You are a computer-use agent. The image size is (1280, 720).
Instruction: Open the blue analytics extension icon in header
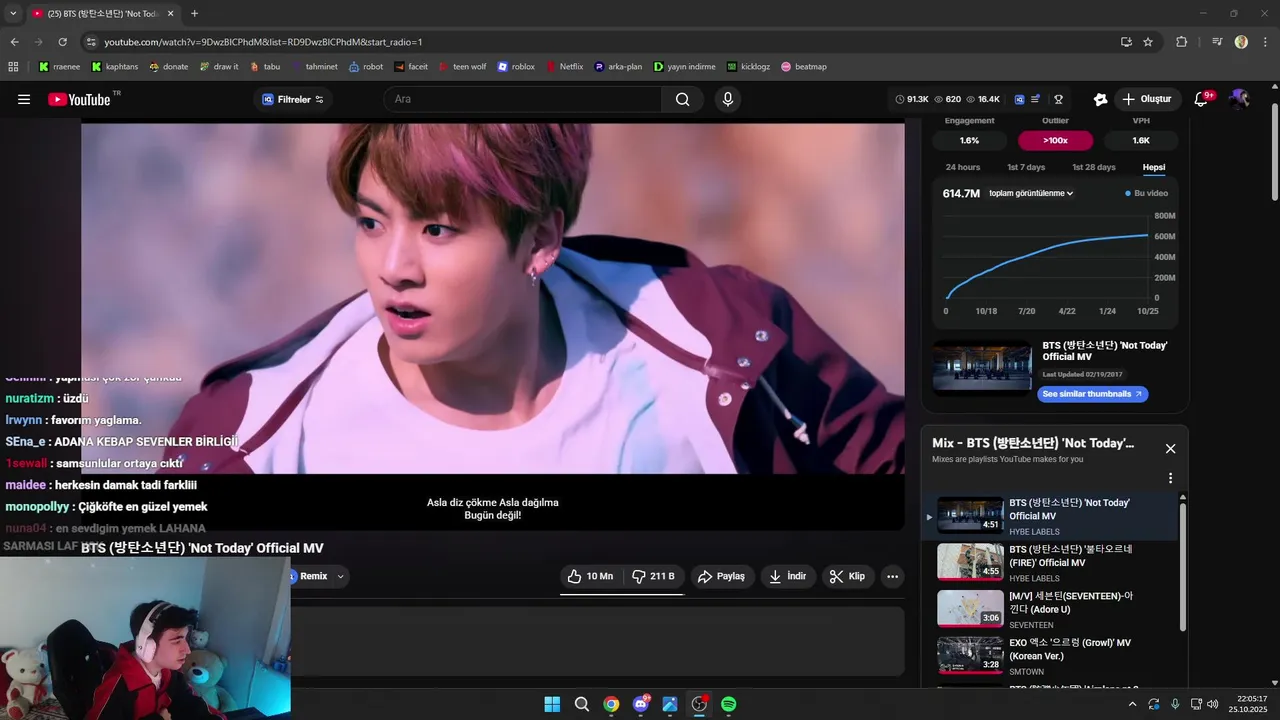1019,99
